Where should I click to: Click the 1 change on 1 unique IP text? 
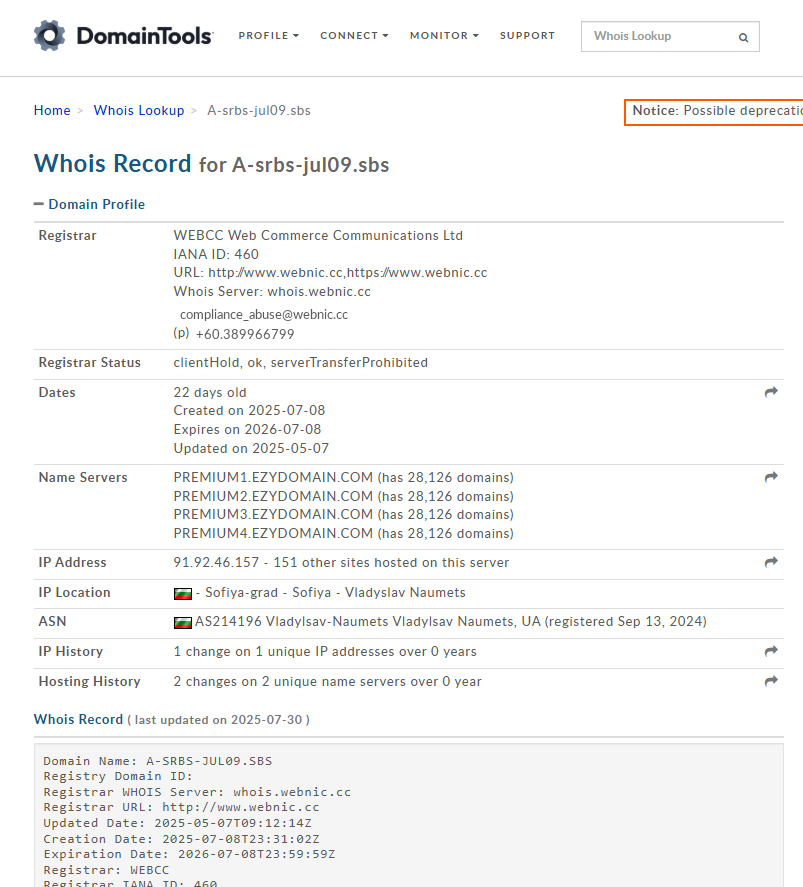(325, 652)
